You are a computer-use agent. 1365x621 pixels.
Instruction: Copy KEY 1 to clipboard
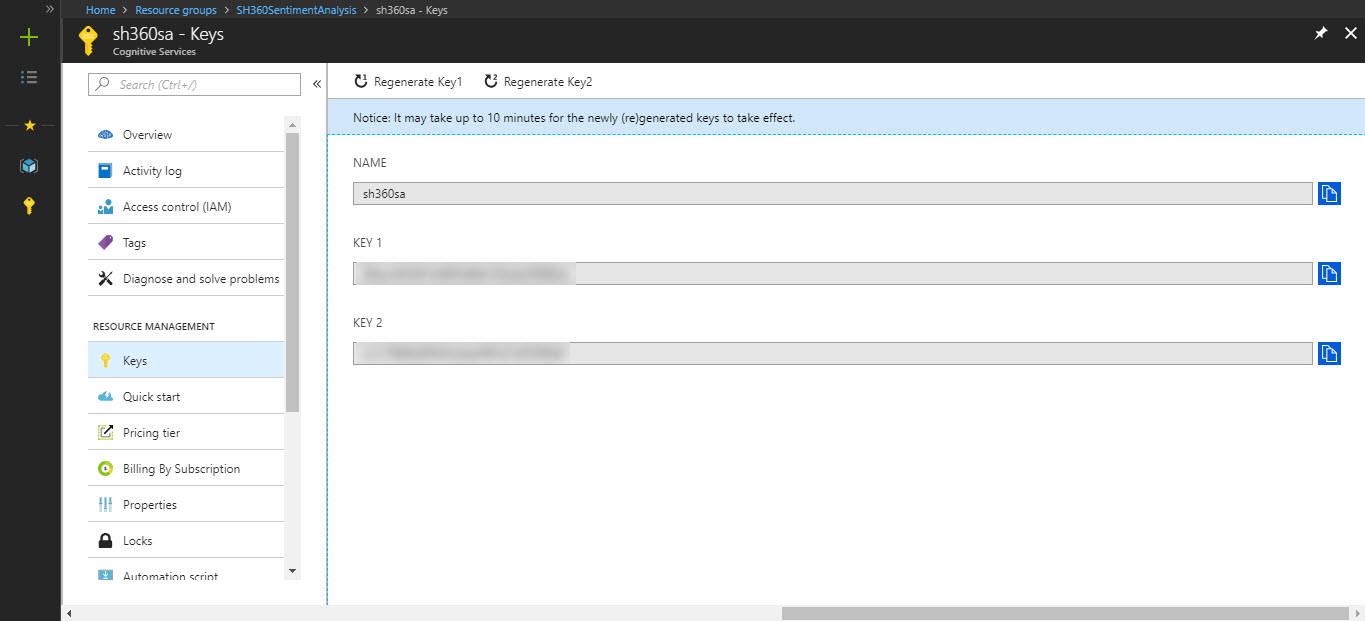coord(1329,273)
